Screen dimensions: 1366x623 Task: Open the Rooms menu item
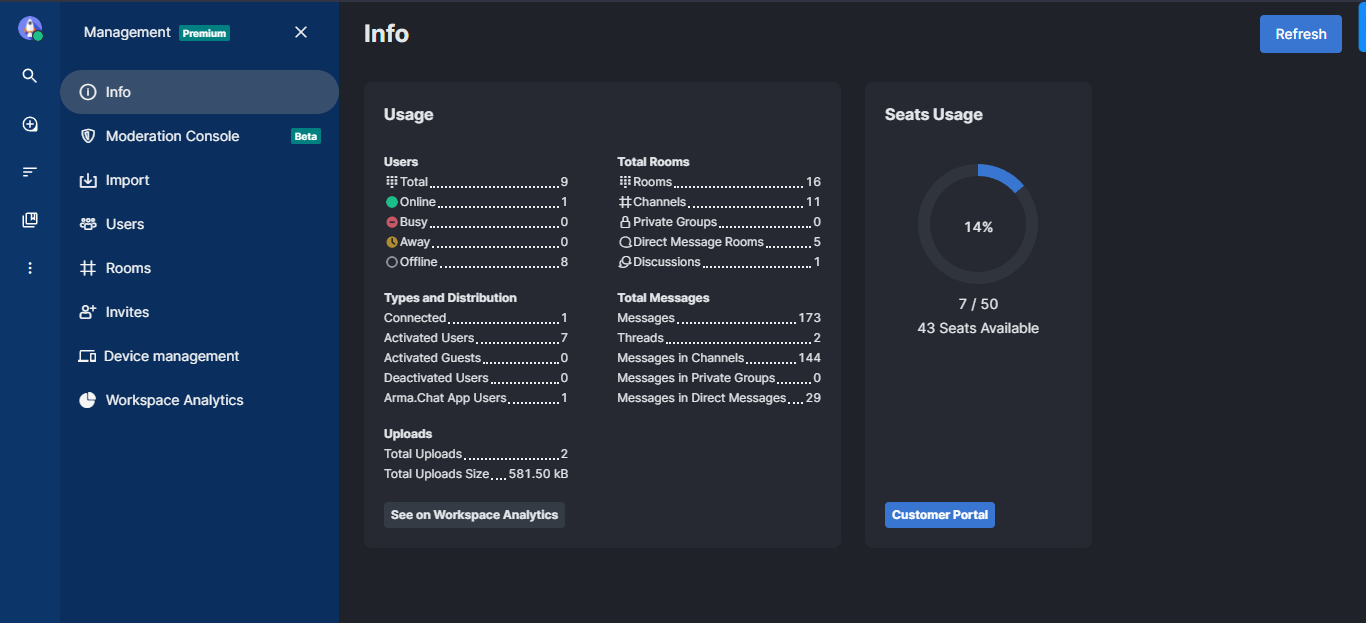tap(128, 268)
